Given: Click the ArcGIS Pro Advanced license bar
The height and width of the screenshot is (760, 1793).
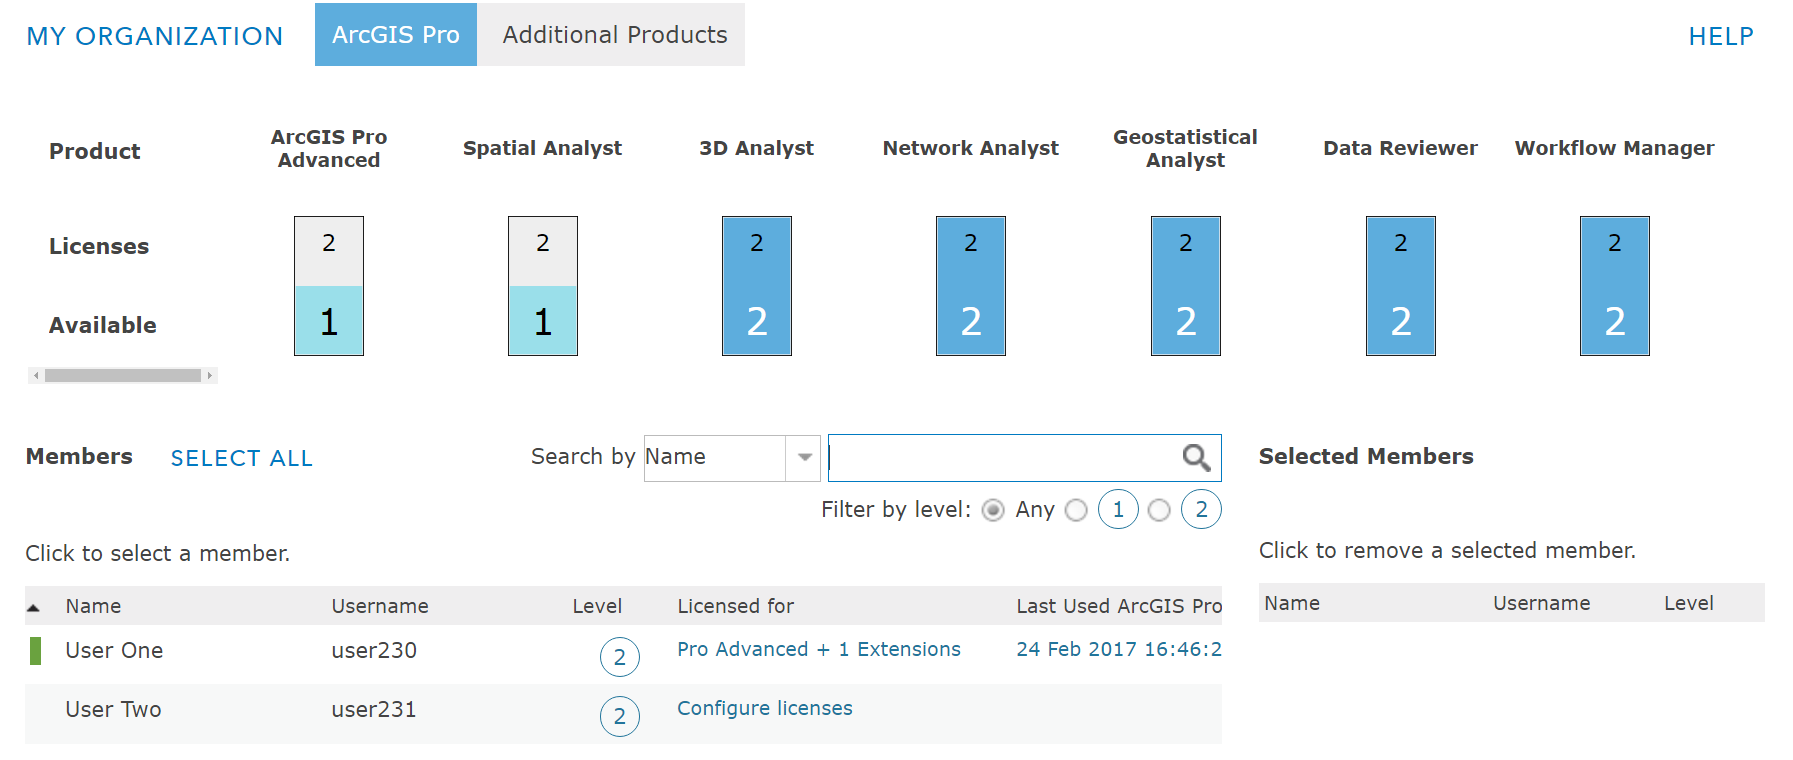Looking at the screenshot, I should click(329, 286).
